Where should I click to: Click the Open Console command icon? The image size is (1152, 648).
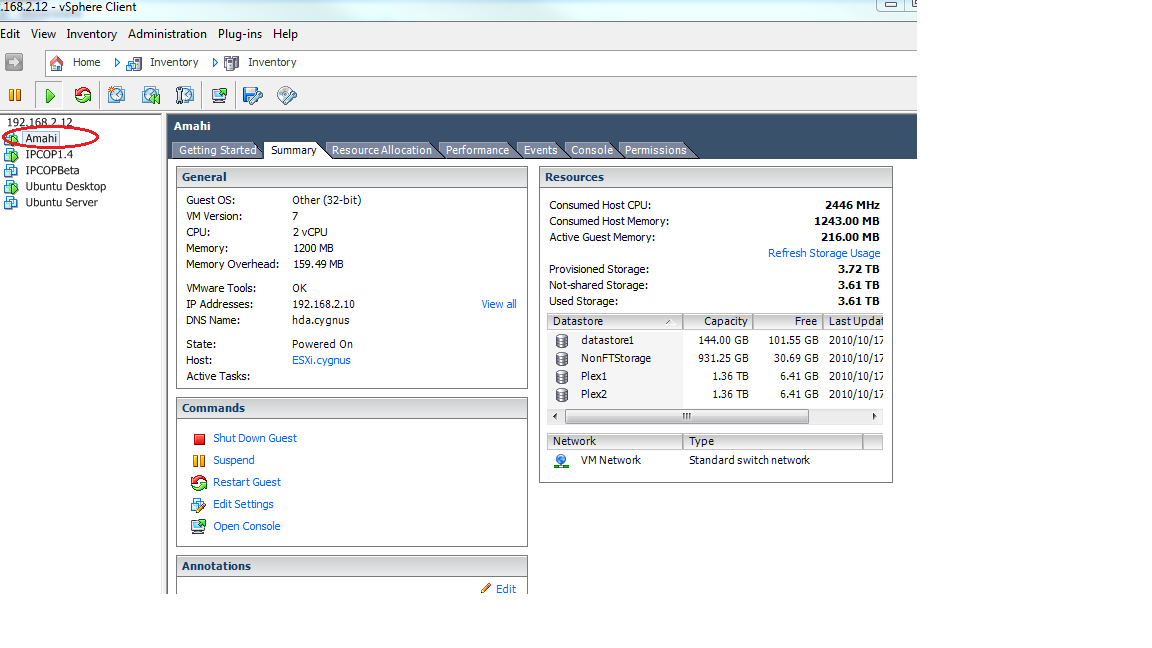coord(198,527)
